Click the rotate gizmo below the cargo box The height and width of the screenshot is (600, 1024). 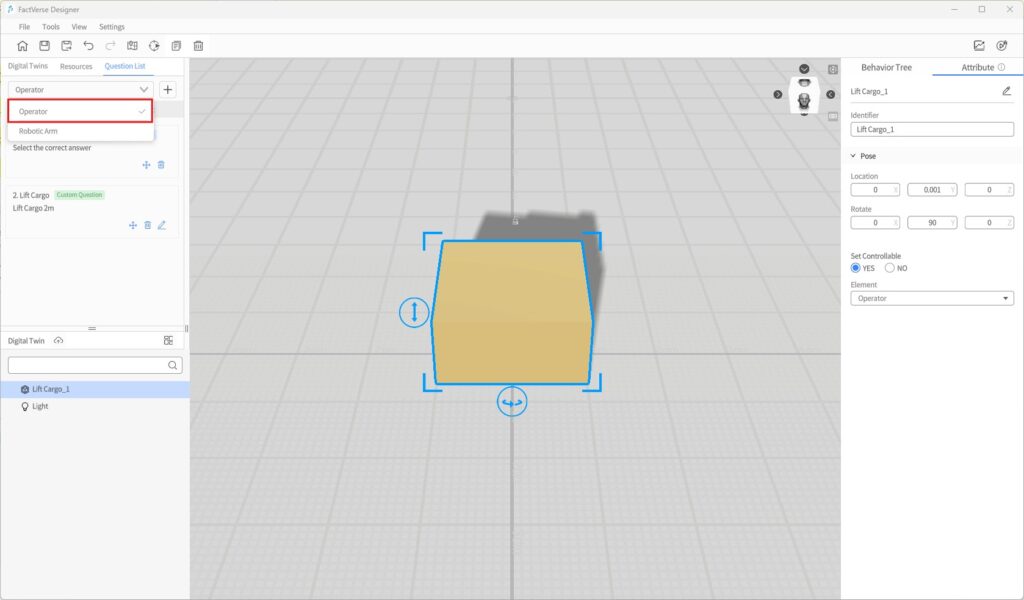point(512,402)
